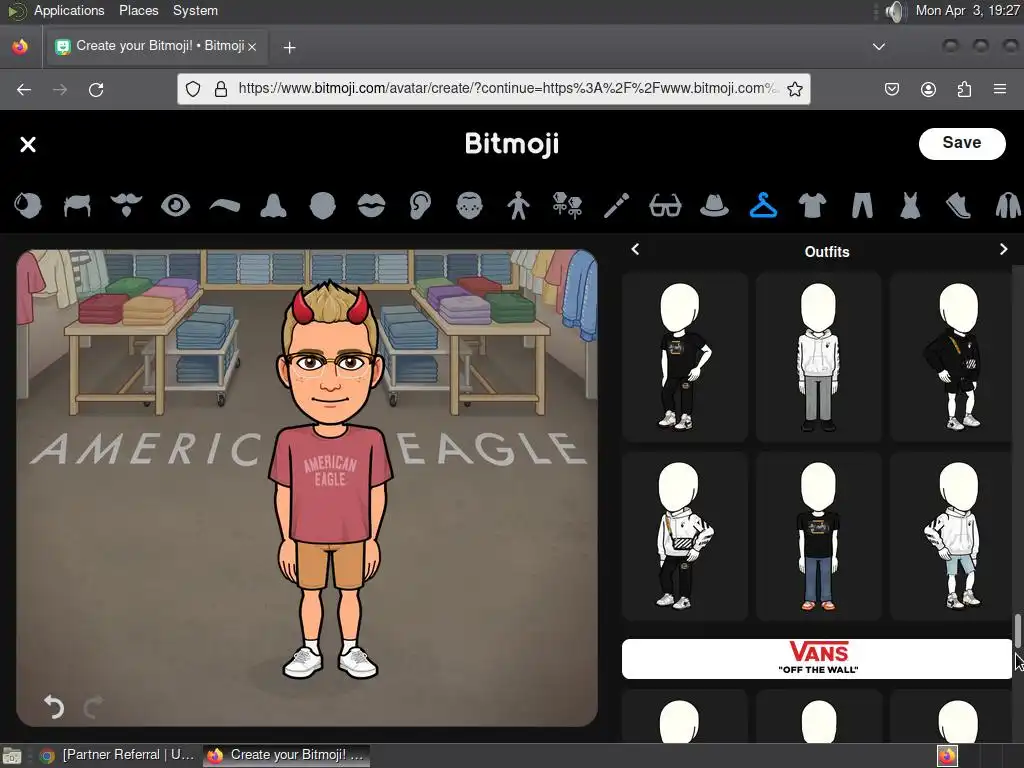1024x768 pixels.
Task: Close the Create your Bitmoji tab
Action: [252, 47]
